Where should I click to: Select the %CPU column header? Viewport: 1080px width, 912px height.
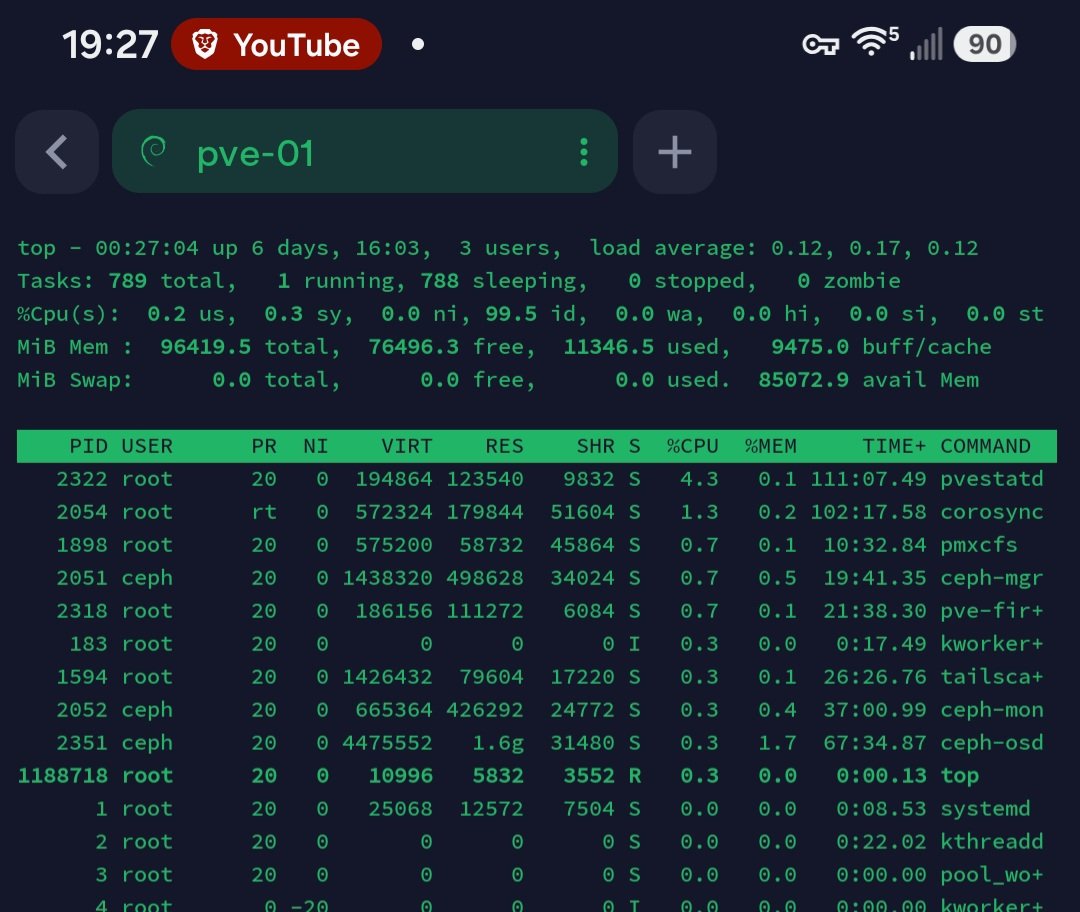[692, 446]
